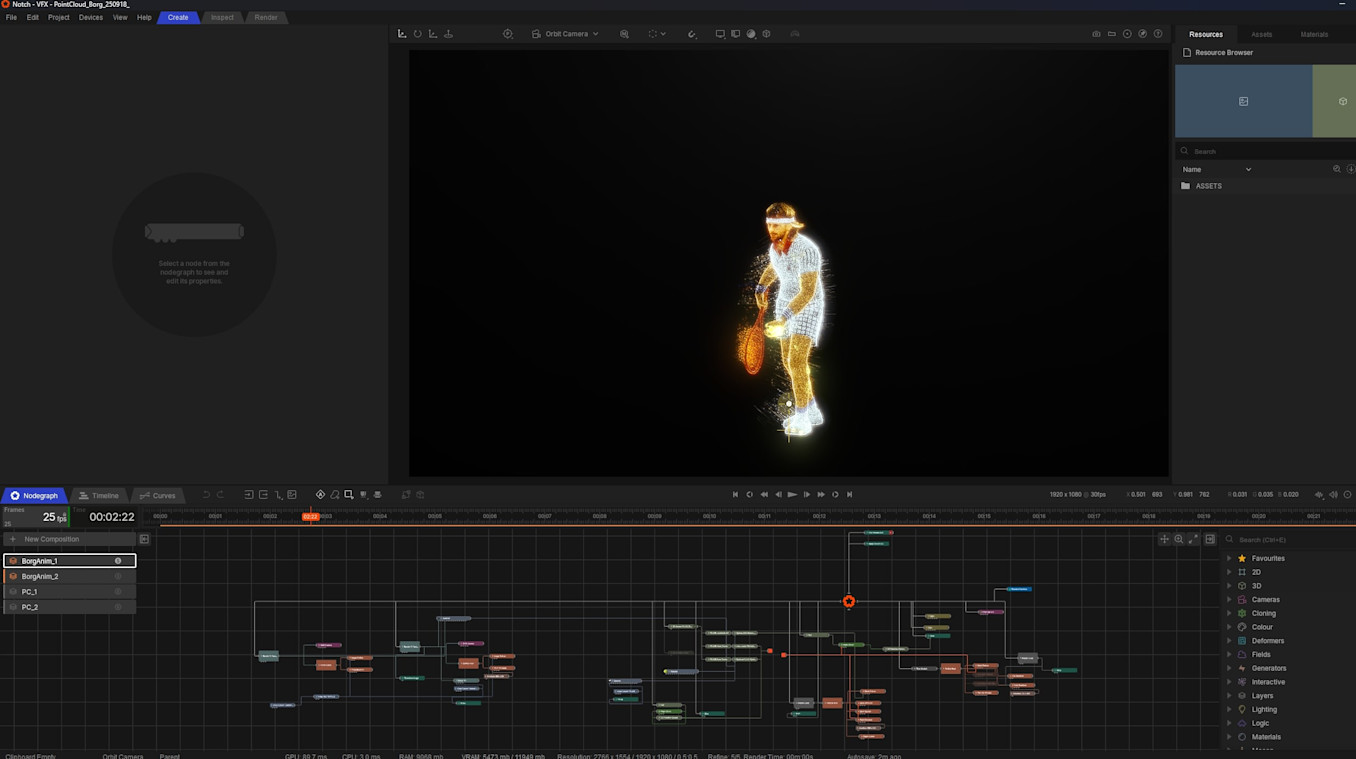Click the screenshot camera icon above viewport
This screenshot has width=1356, height=759.
pos(1096,34)
